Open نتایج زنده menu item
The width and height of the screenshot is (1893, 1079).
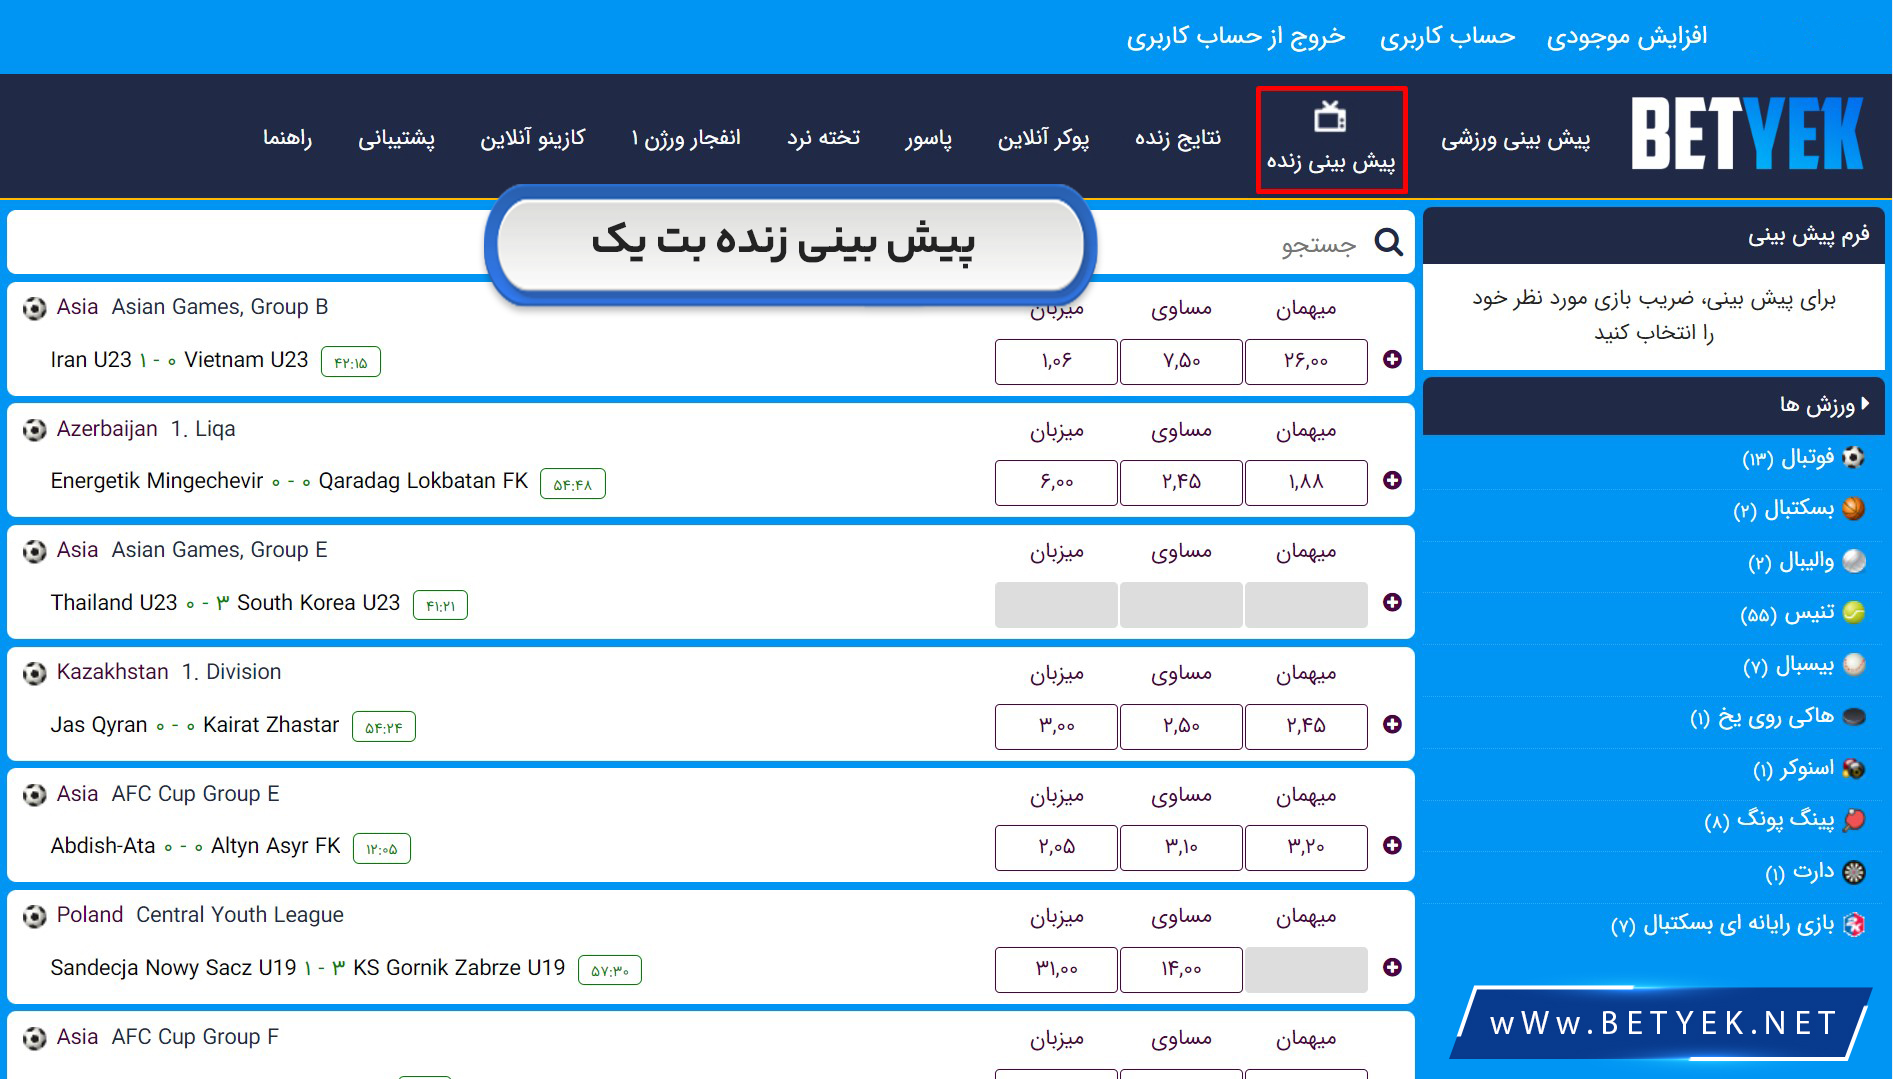click(x=1178, y=138)
